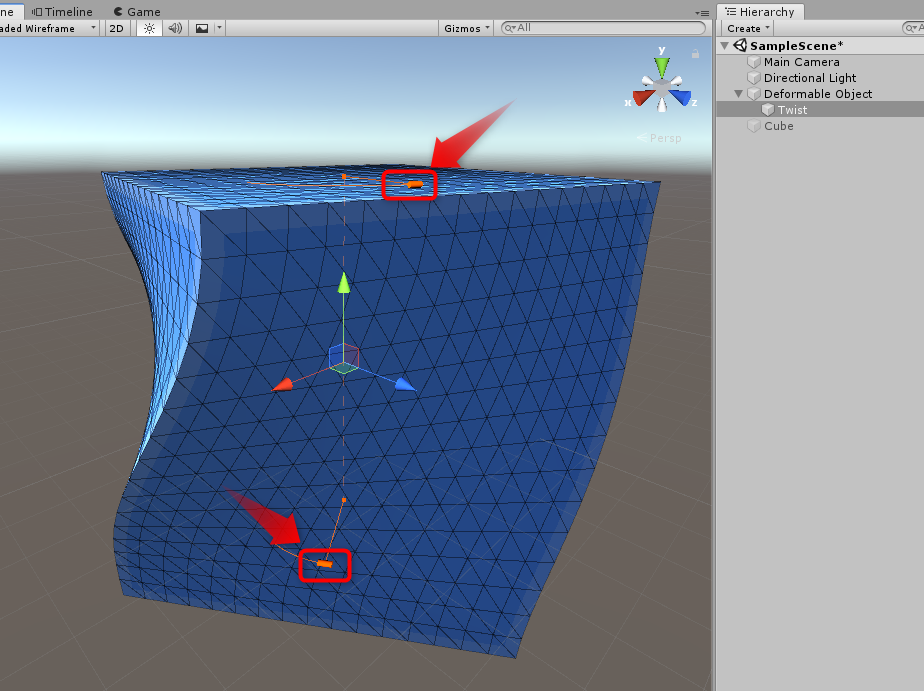The width and height of the screenshot is (924, 691).
Task: Click the blue Z axis cone on orientation gizmo
Action: 680,97
